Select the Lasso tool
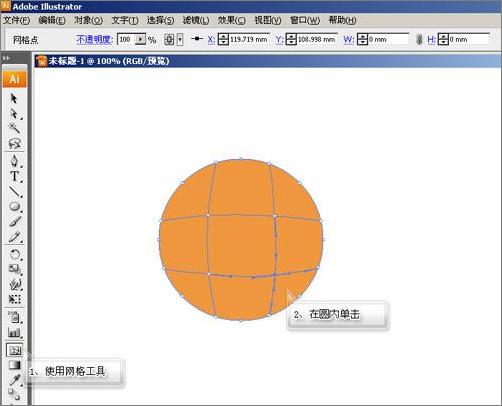The width and height of the screenshot is (502, 406). pos(14,144)
